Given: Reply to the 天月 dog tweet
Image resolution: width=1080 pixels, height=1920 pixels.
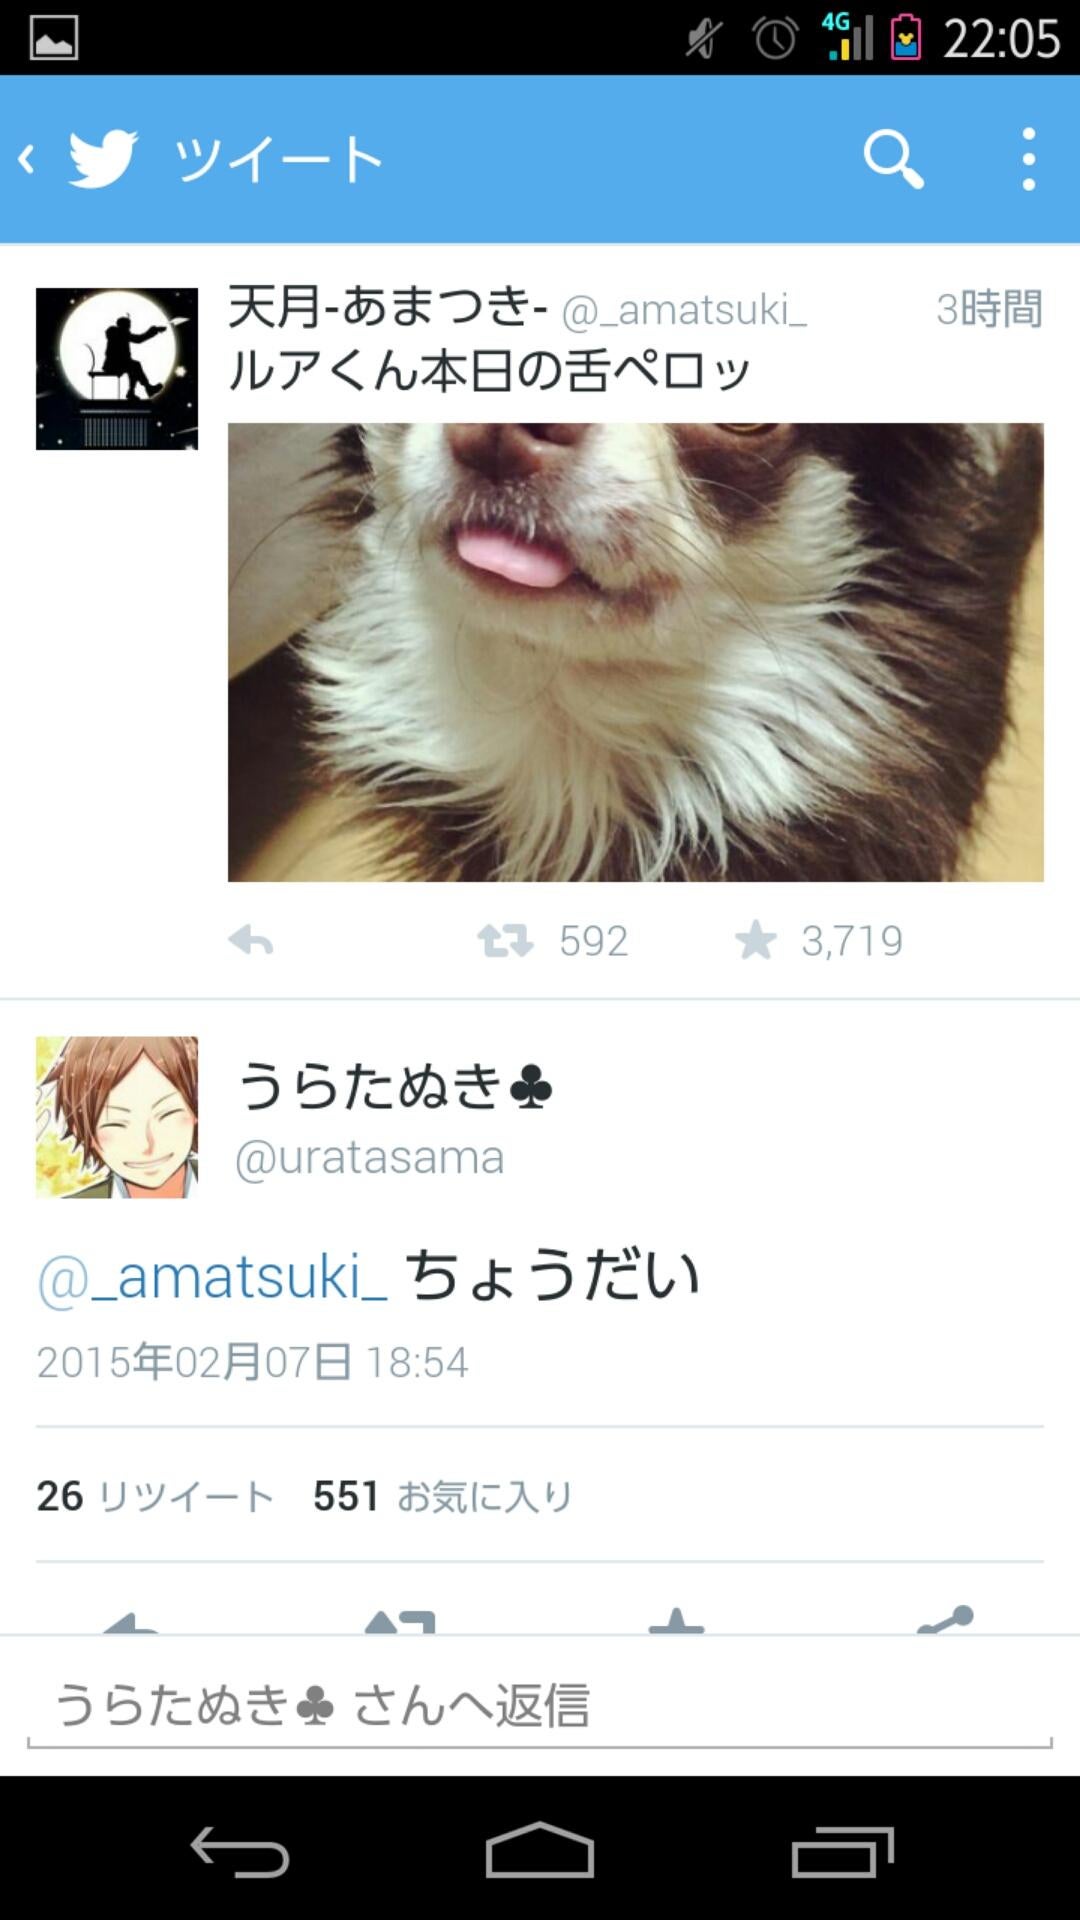Looking at the screenshot, I should pos(251,940).
